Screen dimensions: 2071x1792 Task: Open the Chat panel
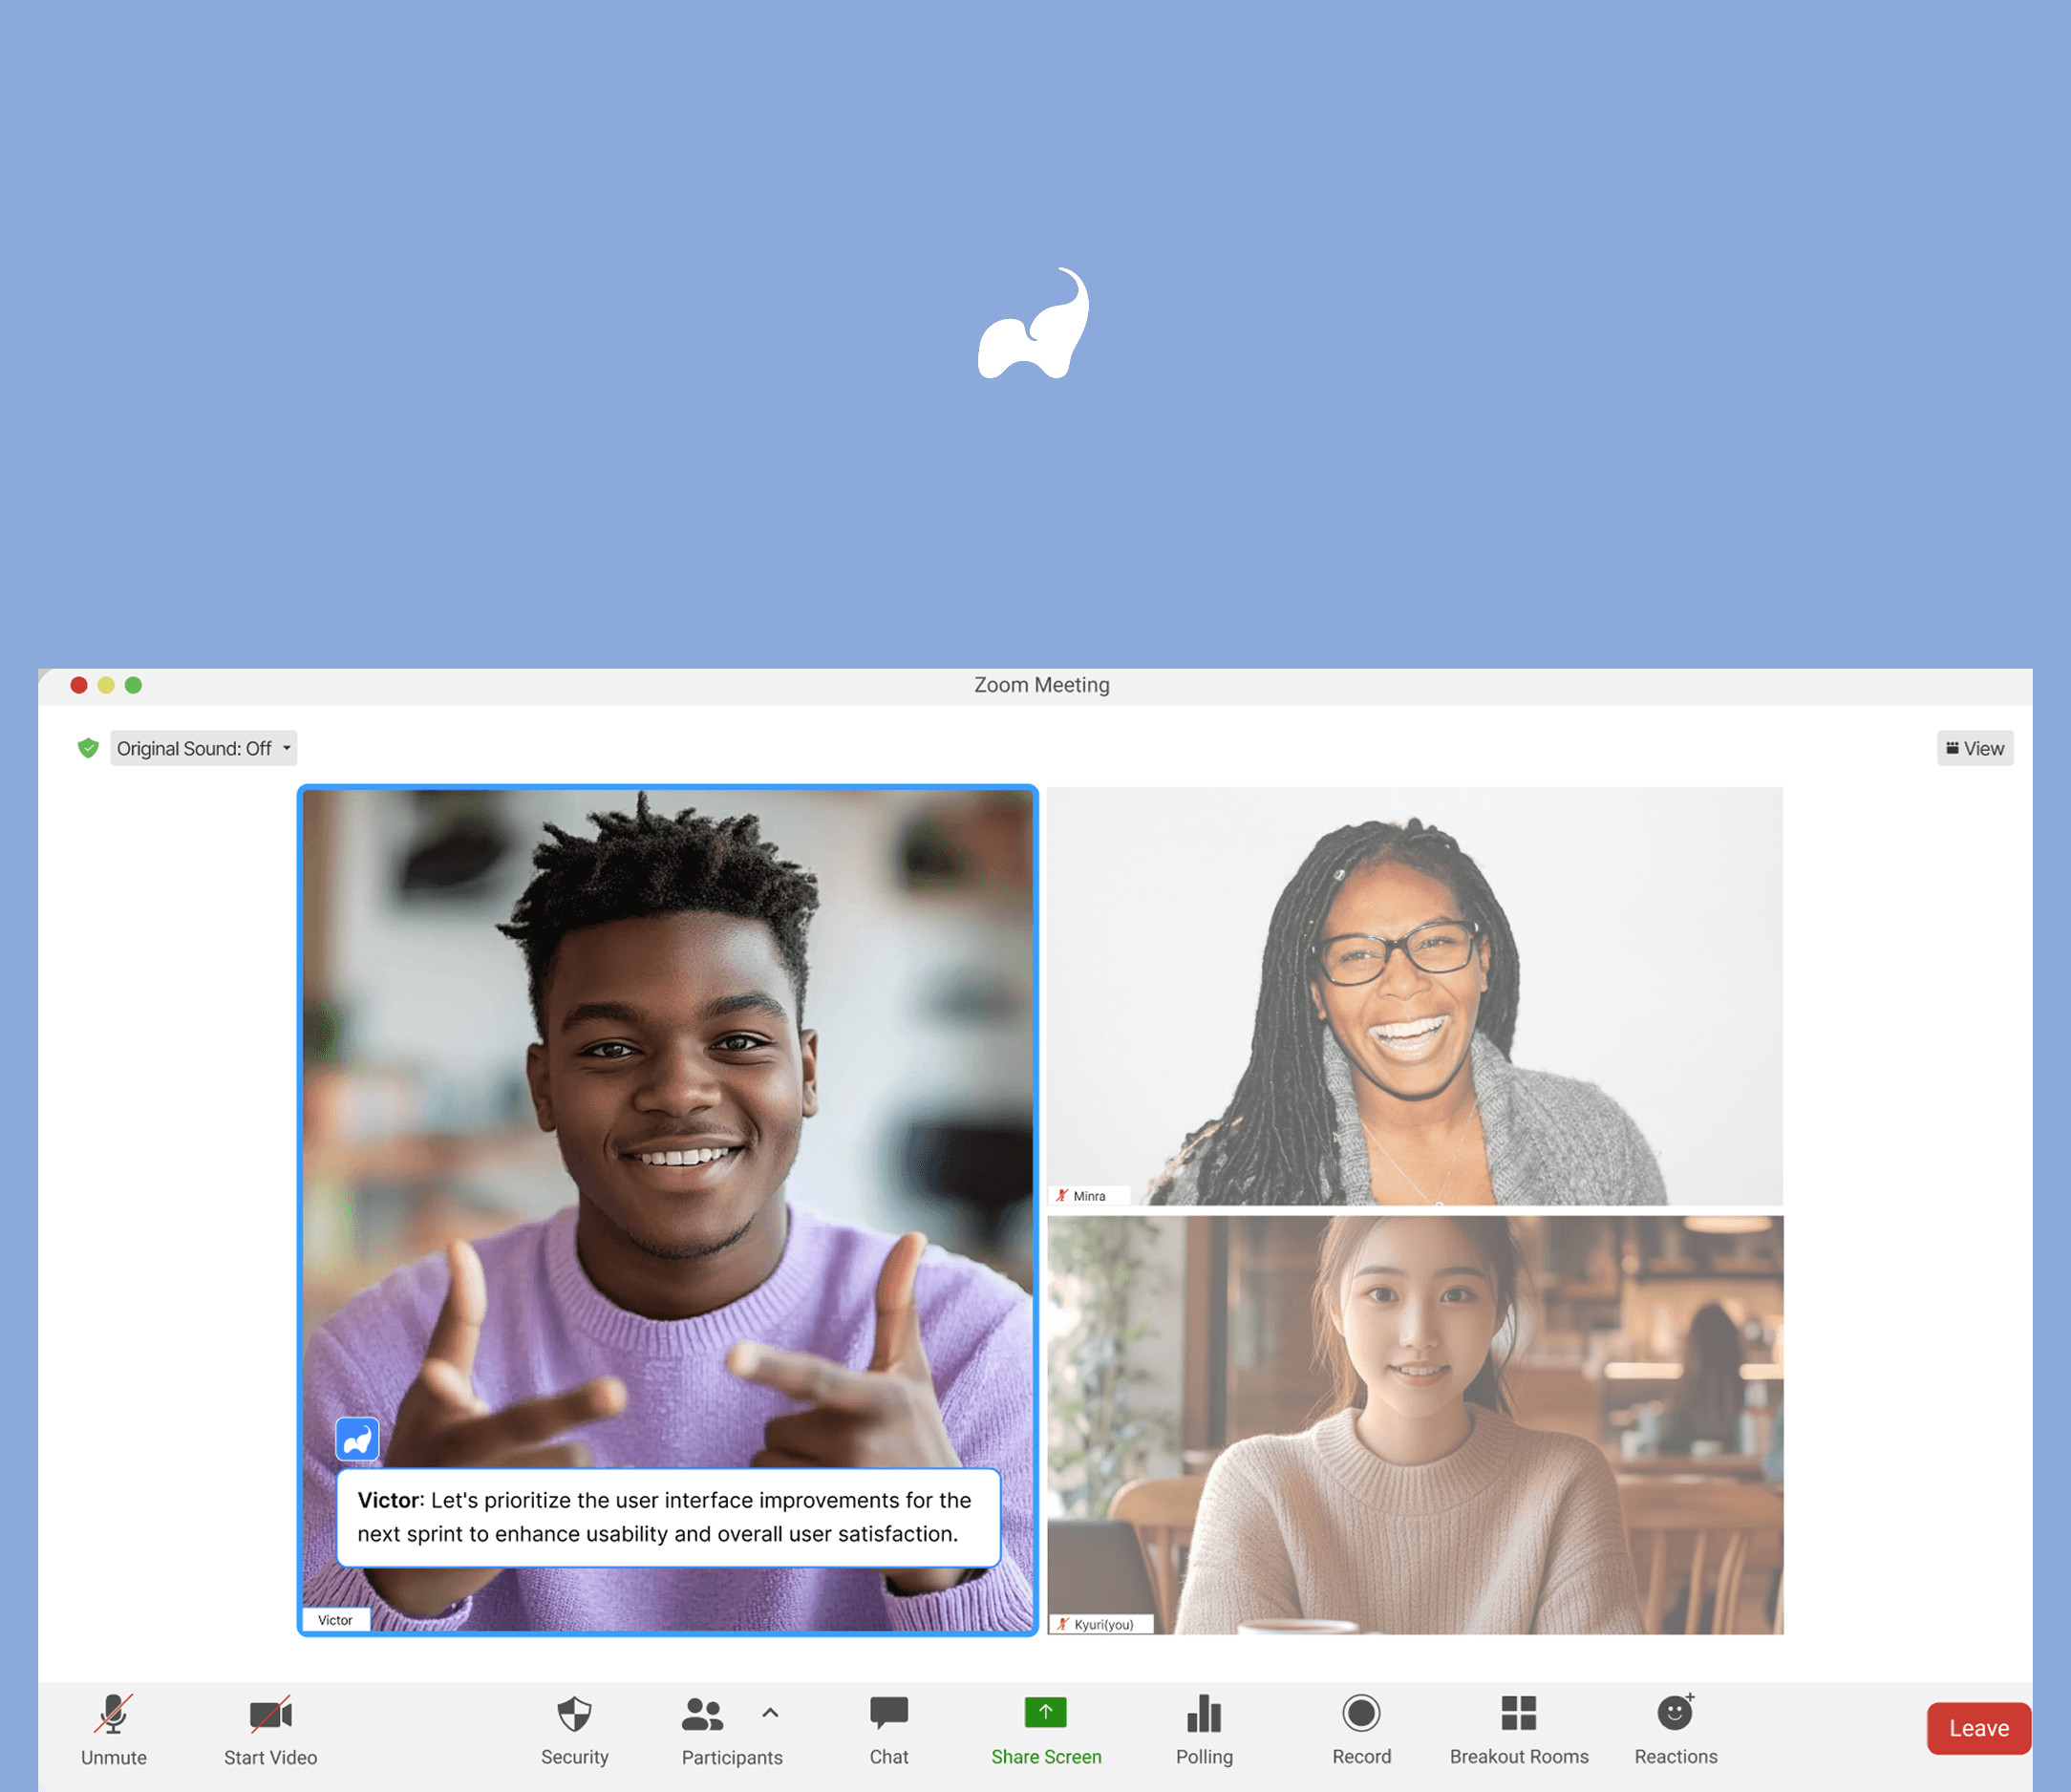(888, 1727)
